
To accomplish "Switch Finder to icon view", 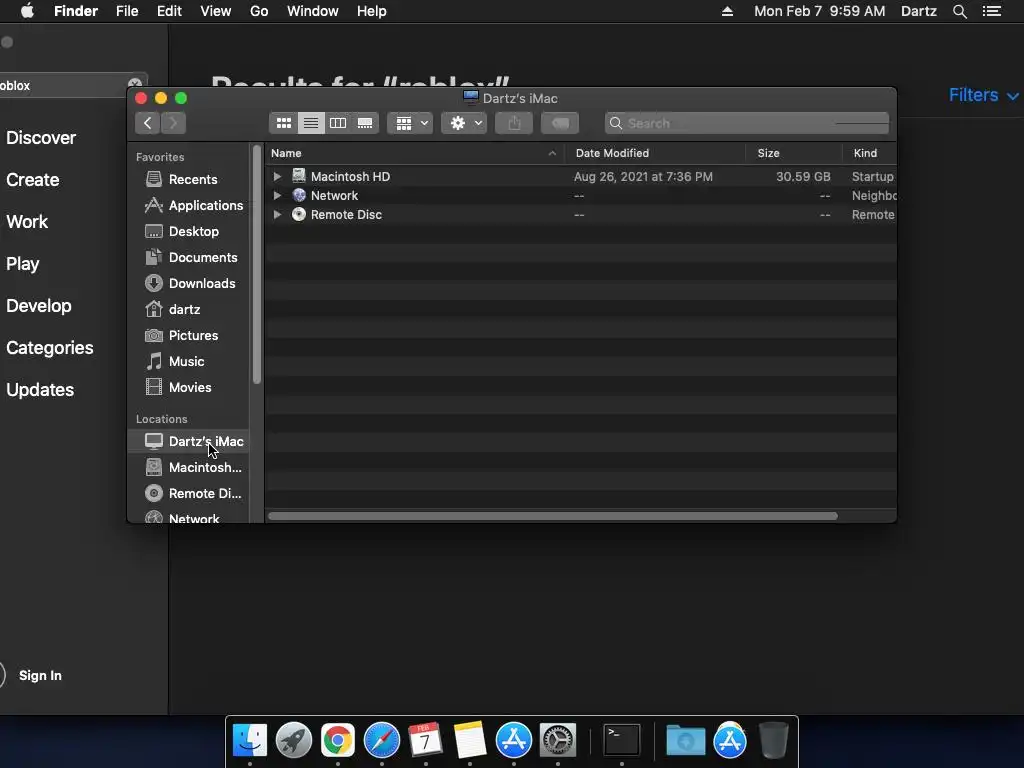I will (x=283, y=123).
